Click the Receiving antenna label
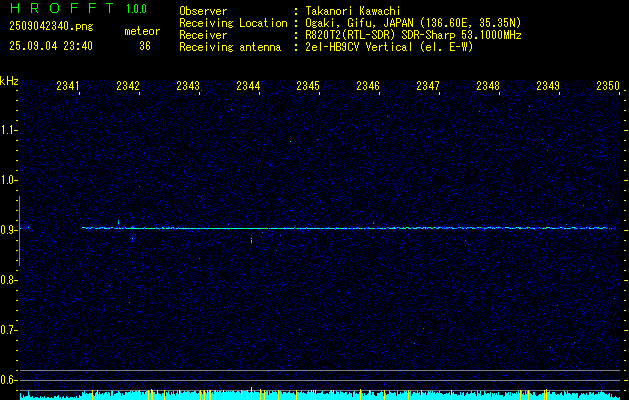The height and width of the screenshot is (400, 629). click(230, 47)
